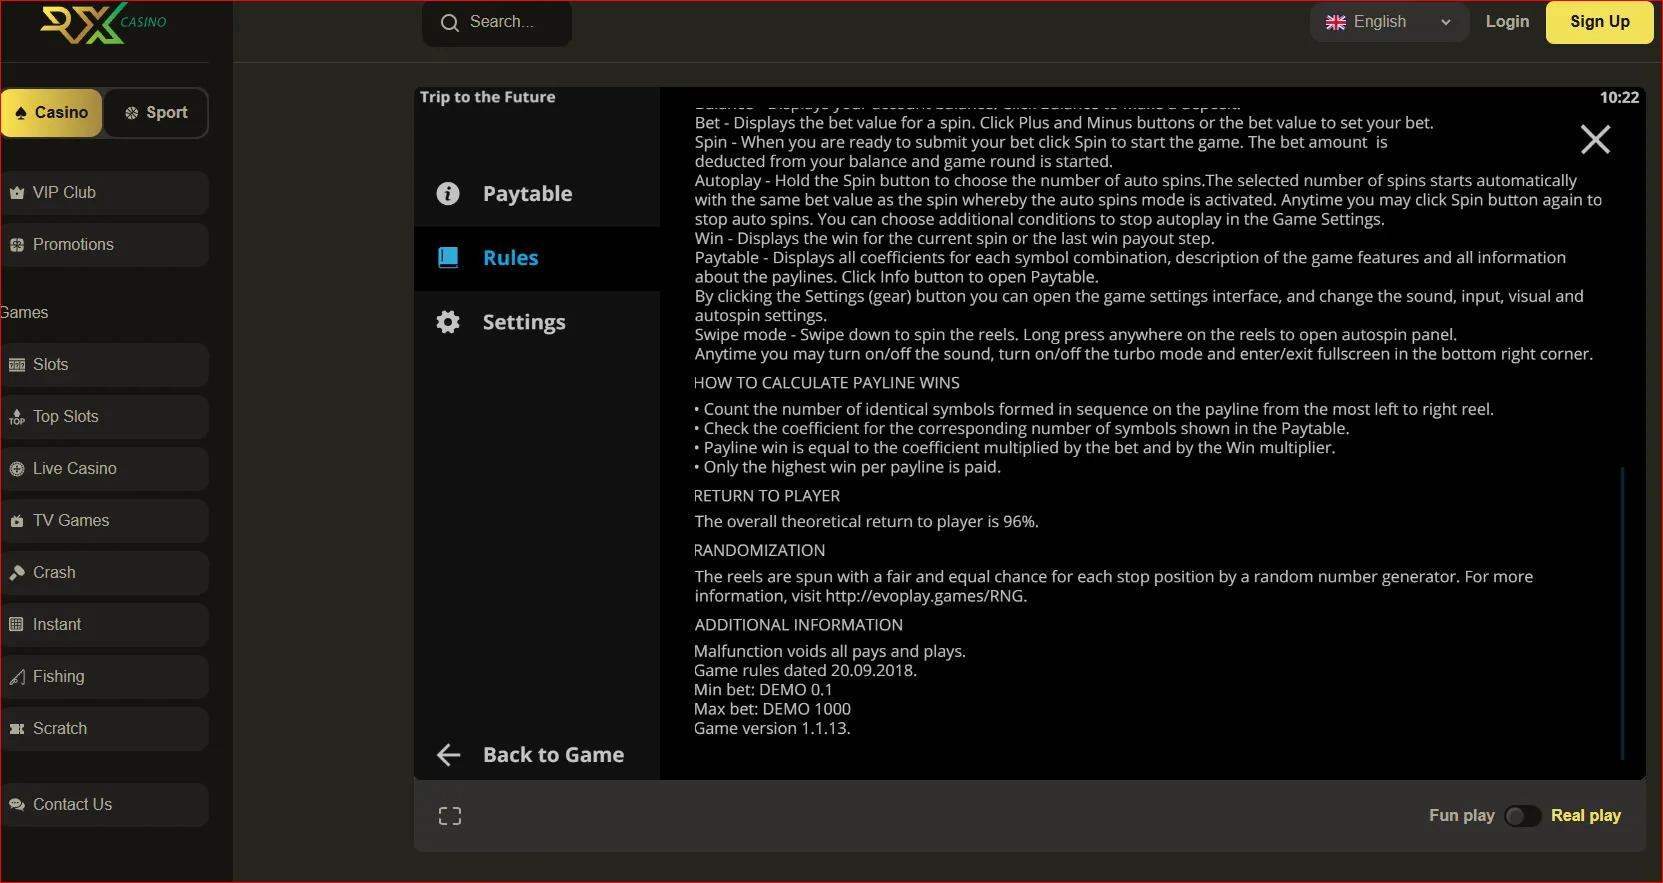Screen dimensions: 1663x883
Task: Click the Top Slots icon
Action: click(17, 417)
